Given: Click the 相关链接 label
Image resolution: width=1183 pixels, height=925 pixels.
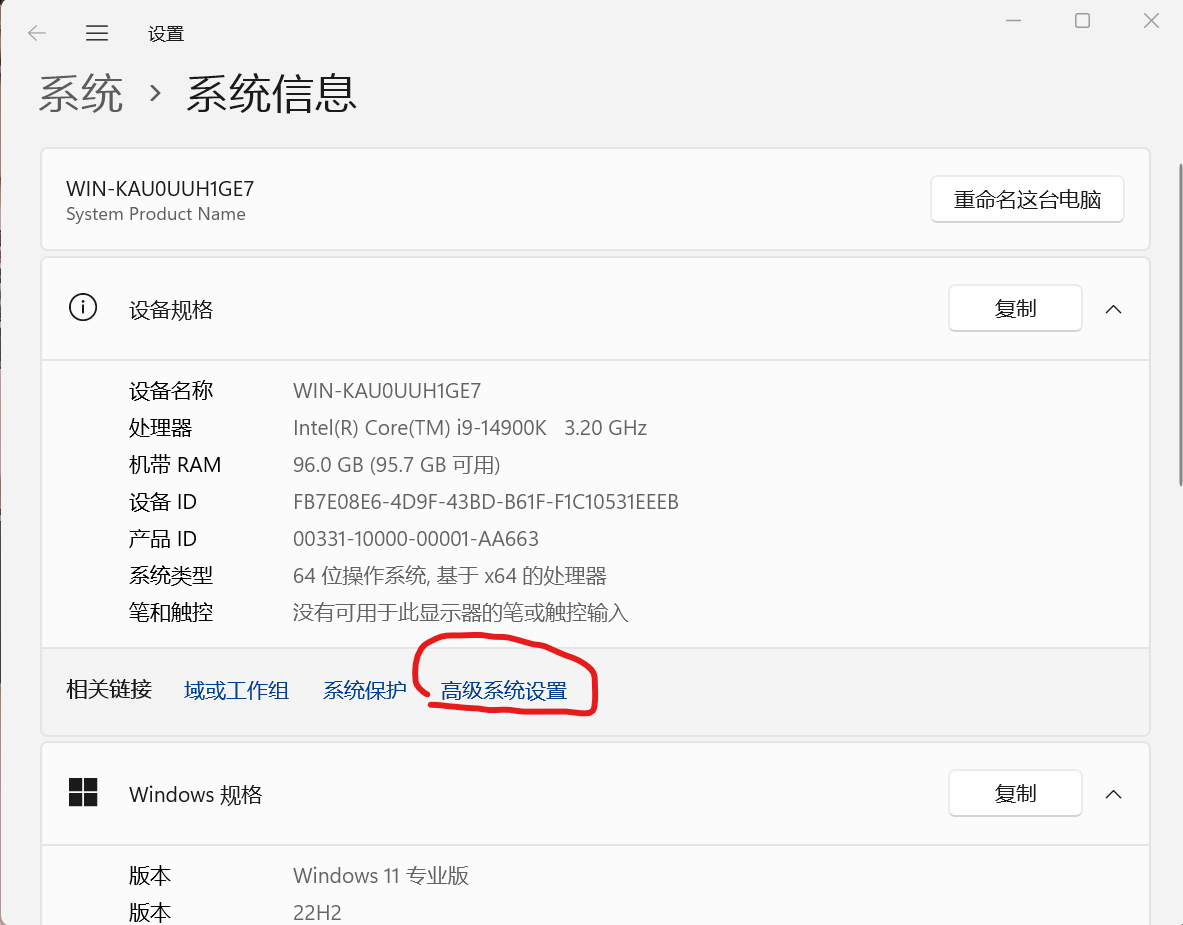Looking at the screenshot, I should pos(109,690).
